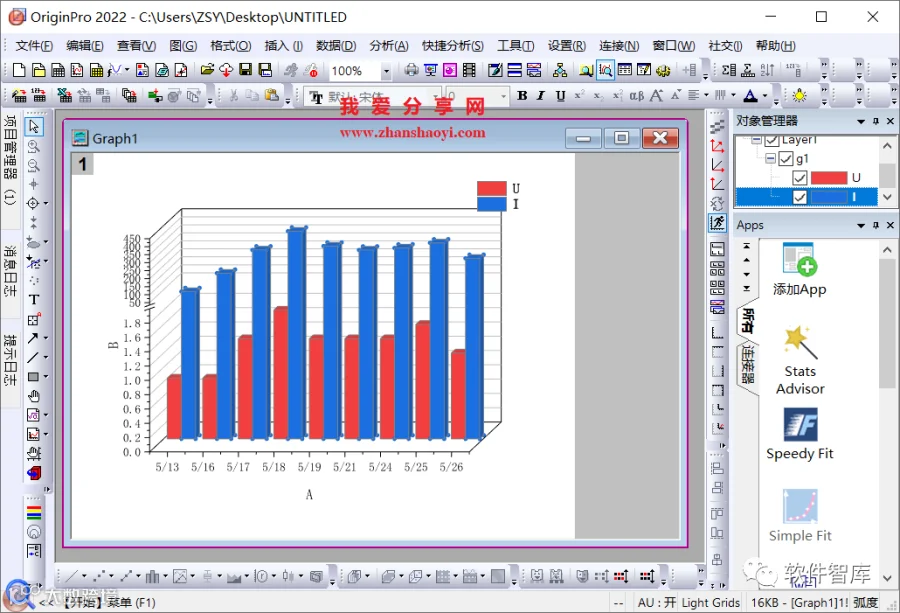900x613 pixels.
Task: Select the hand Pan tool
Action: point(34,396)
